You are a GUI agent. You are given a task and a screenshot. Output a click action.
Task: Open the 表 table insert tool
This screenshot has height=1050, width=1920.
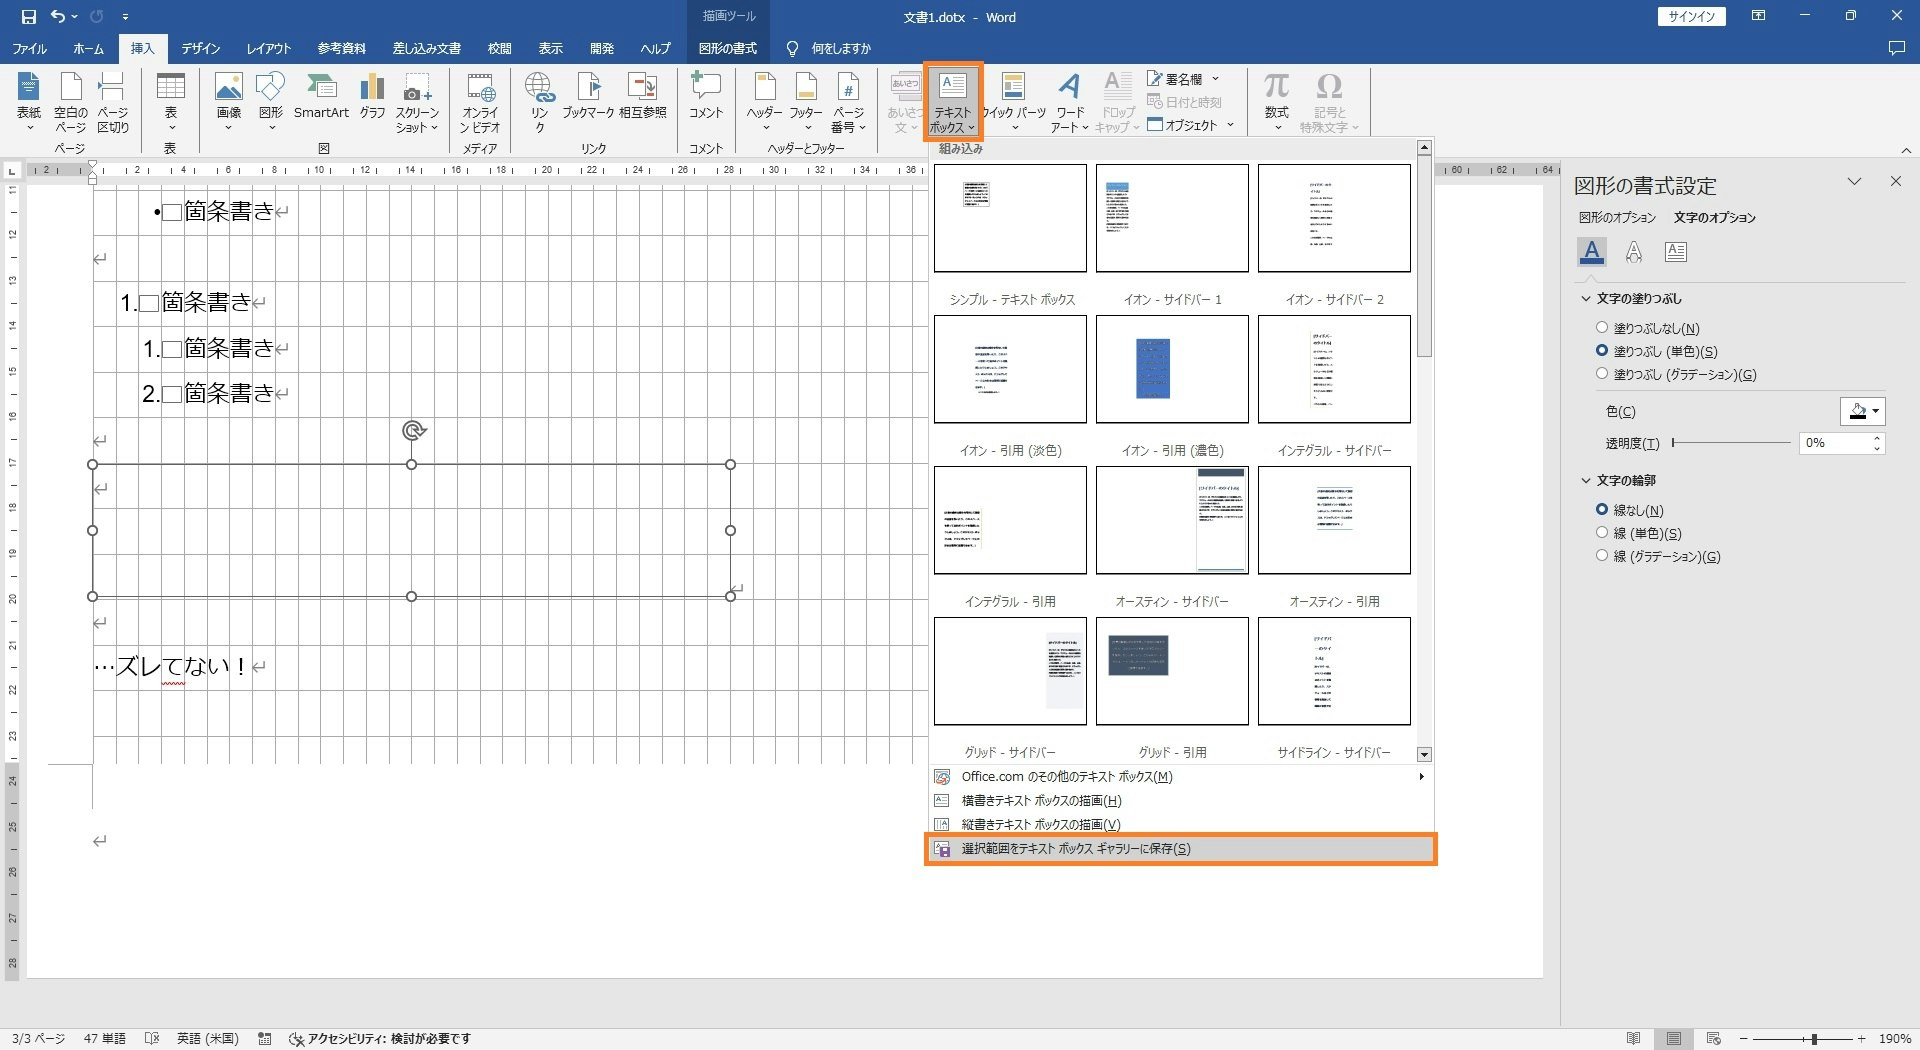171,102
